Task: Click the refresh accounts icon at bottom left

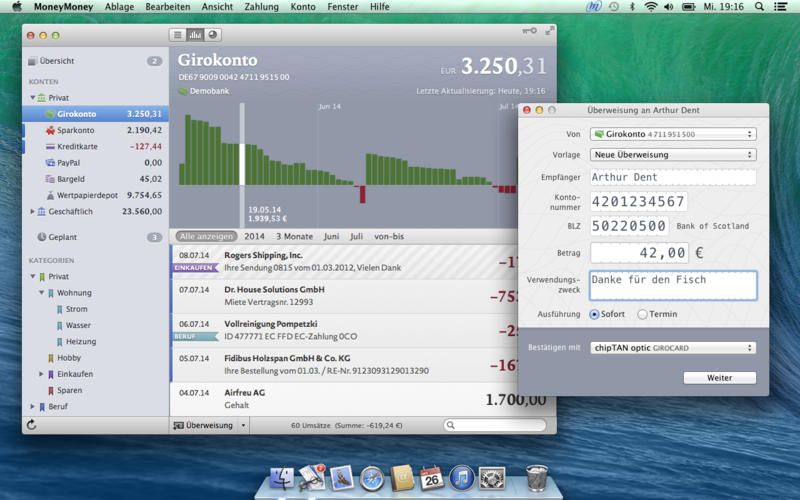Action: [x=32, y=425]
